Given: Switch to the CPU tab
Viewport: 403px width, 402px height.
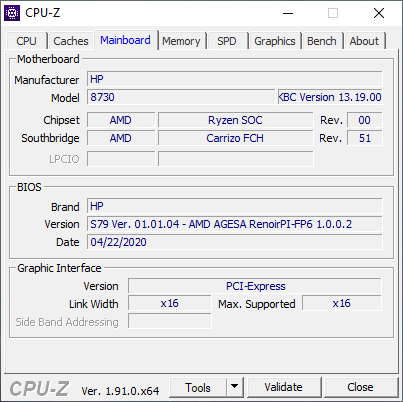Looking at the screenshot, I should coord(26,41).
